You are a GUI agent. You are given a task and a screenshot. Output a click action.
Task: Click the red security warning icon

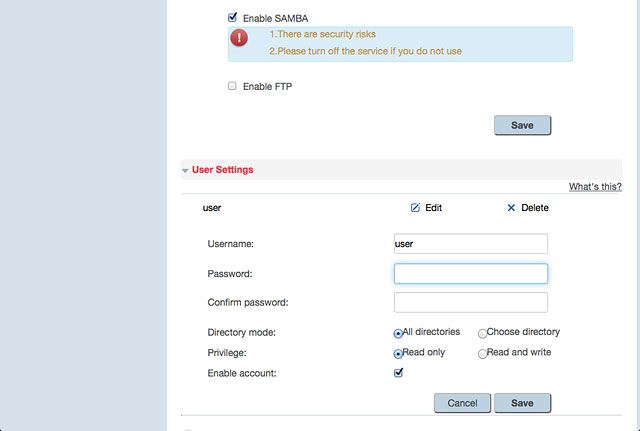click(x=239, y=38)
